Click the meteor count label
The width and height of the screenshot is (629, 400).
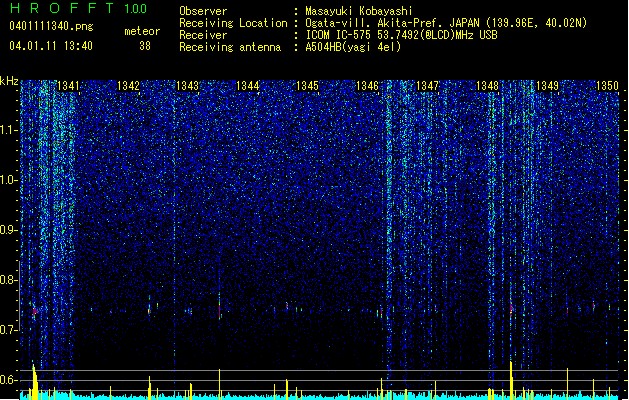pos(142,31)
